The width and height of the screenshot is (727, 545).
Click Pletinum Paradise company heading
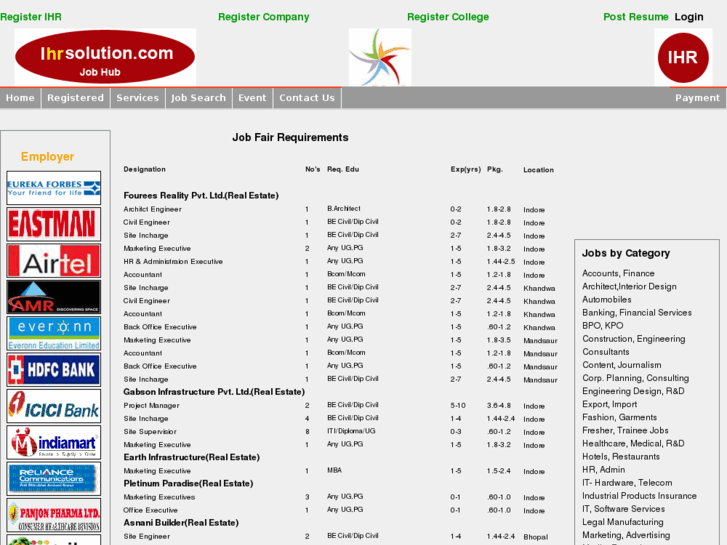click(x=188, y=483)
